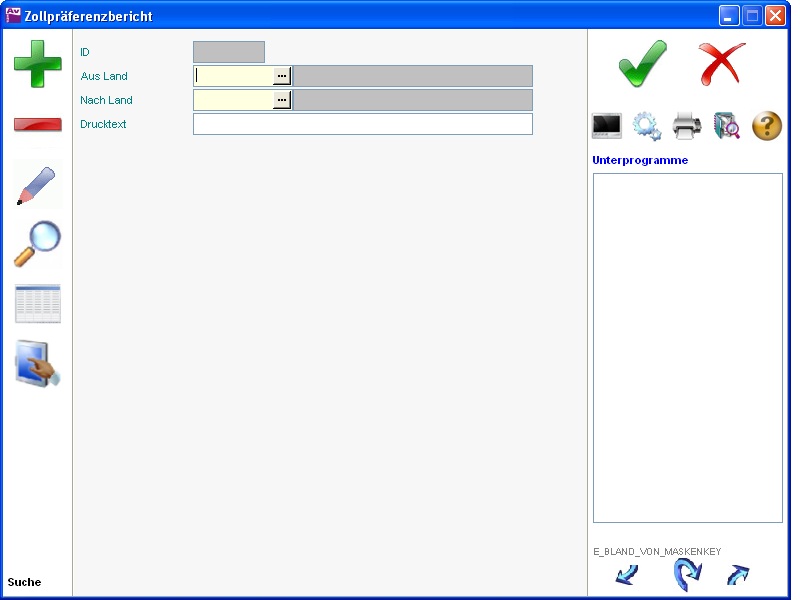Click the red minus delete record icon

(x=37, y=125)
